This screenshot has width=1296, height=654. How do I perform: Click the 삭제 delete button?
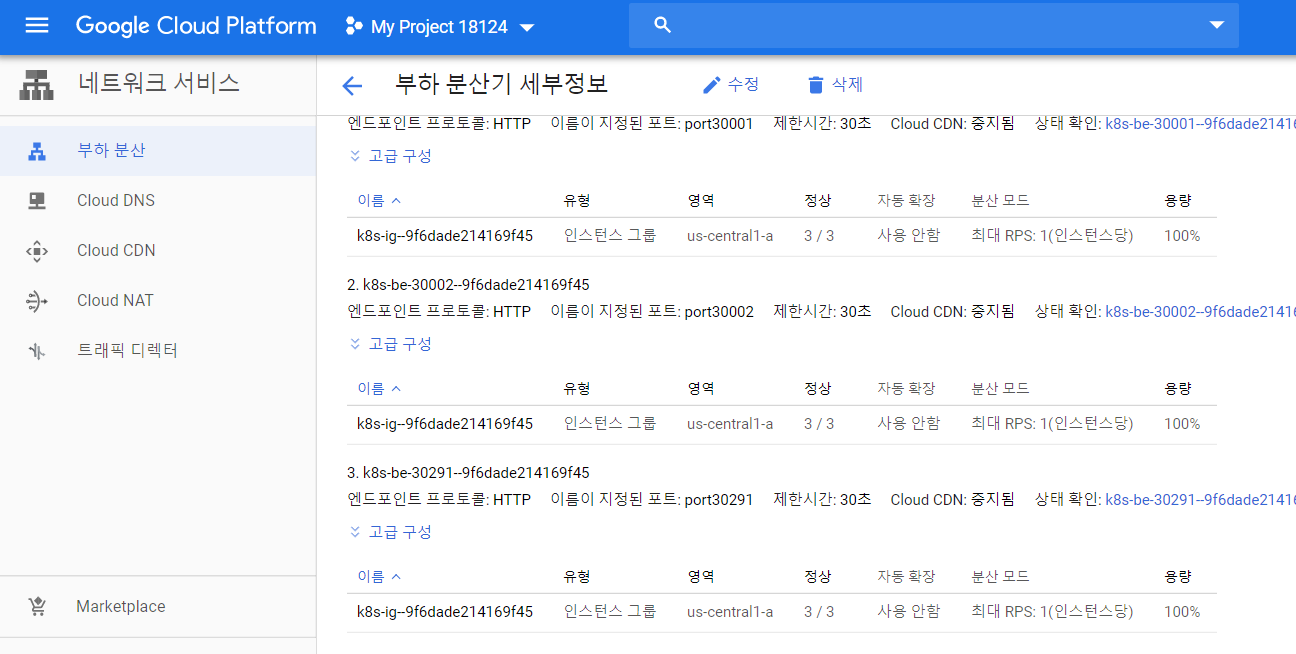[x=835, y=85]
